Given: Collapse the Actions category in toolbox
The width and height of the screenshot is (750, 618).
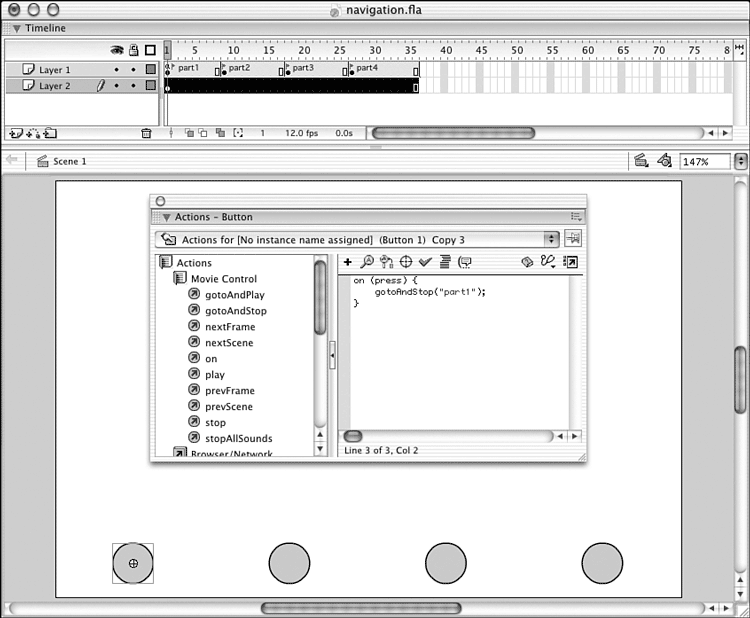Looking at the screenshot, I should [x=166, y=262].
